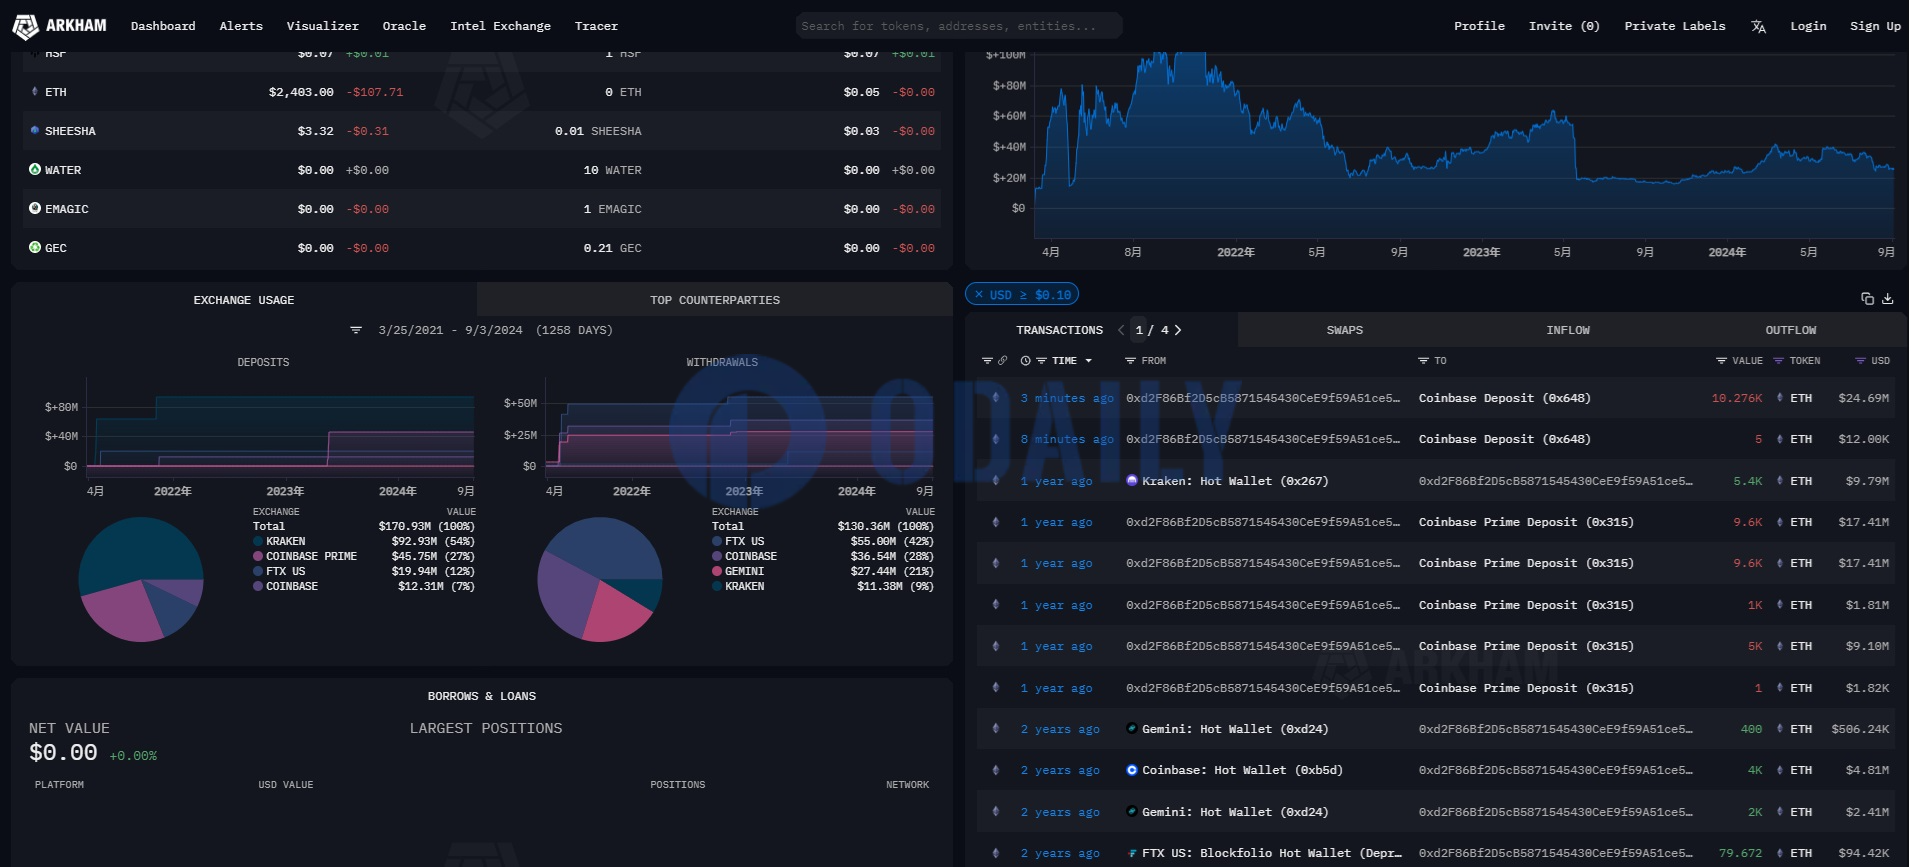Click Gemini Hot Wallet icon in 400 ETH row

click(x=1132, y=729)
